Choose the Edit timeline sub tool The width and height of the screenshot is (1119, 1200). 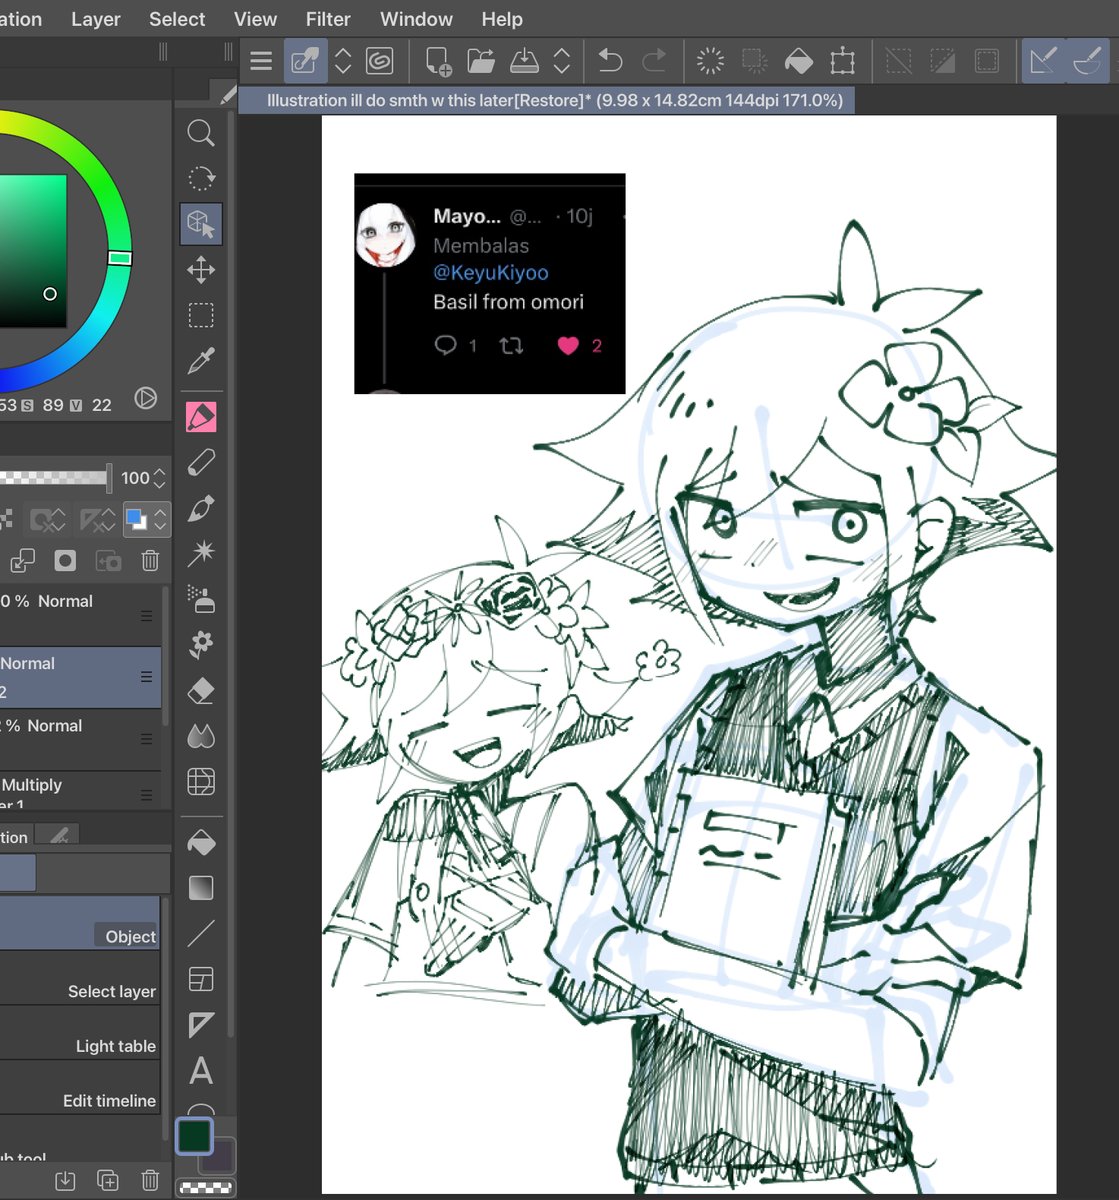[80, 1088]
